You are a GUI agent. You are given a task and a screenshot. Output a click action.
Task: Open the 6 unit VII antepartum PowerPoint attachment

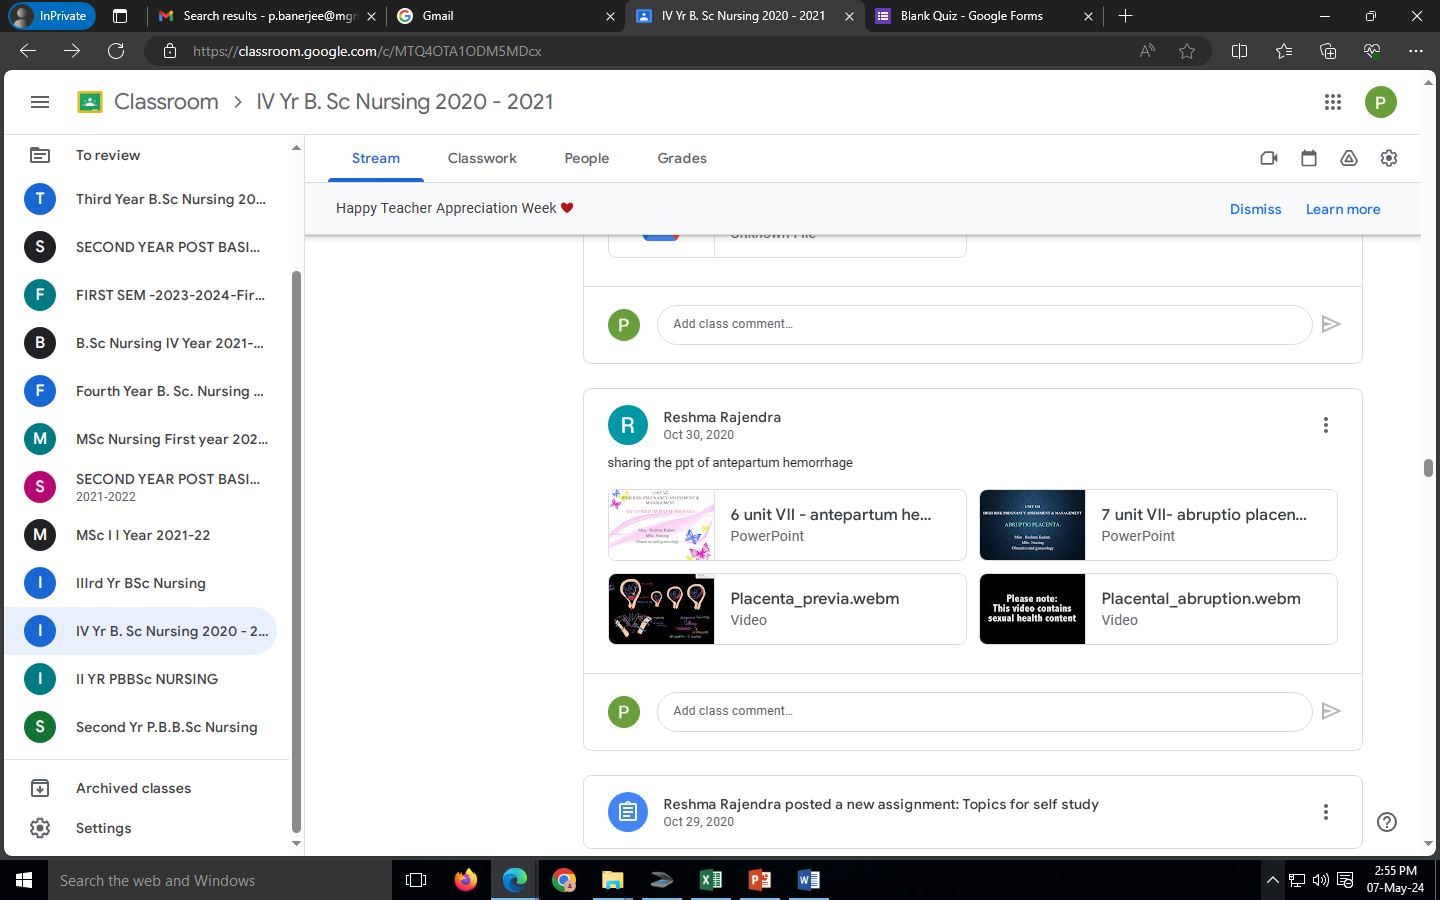coord(787,525)
